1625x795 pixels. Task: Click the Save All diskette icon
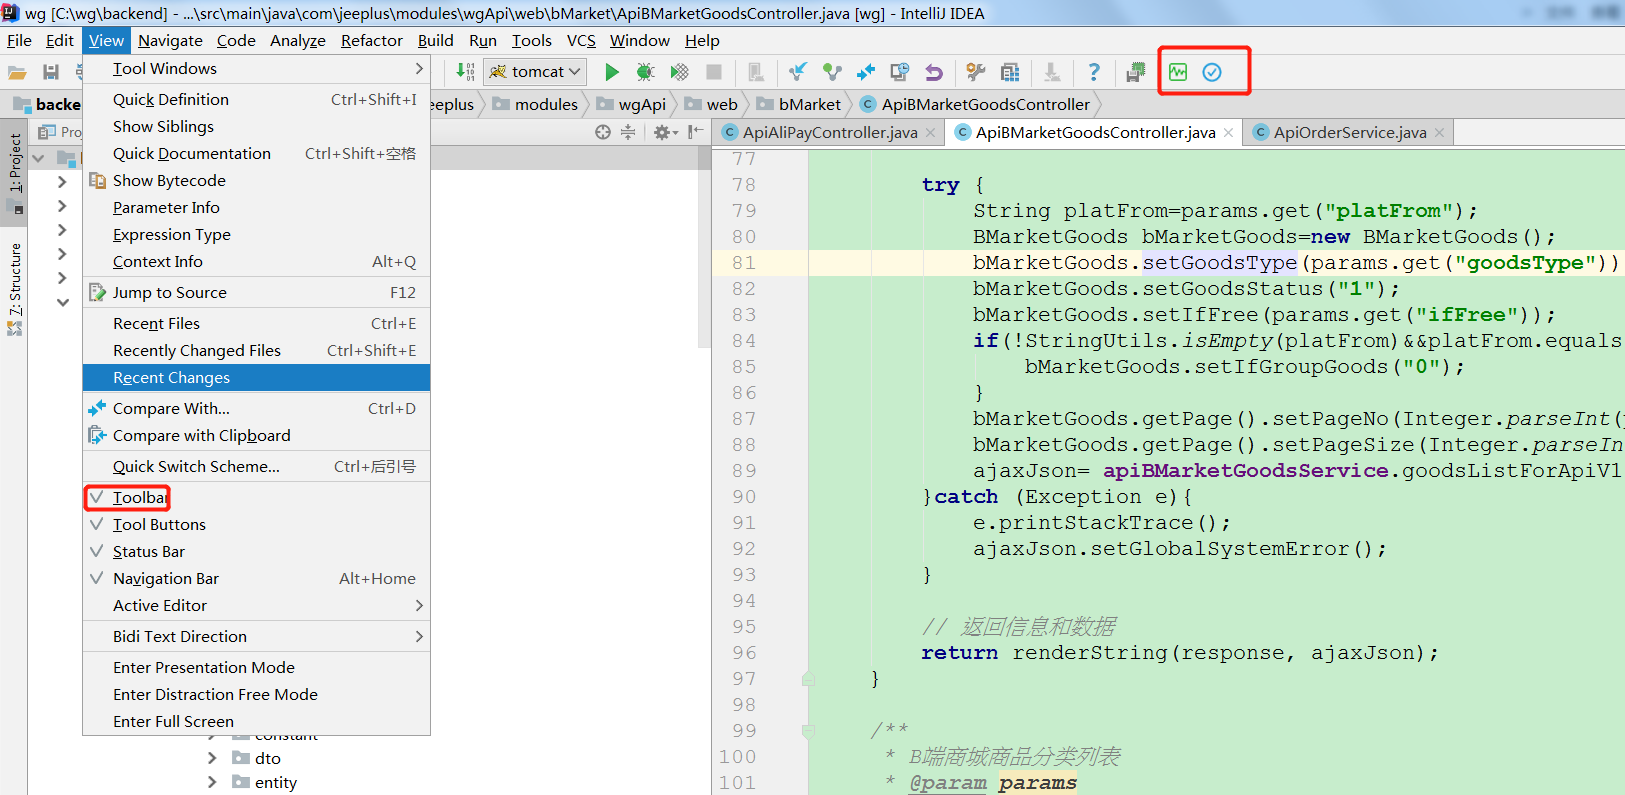coord(51,72)
